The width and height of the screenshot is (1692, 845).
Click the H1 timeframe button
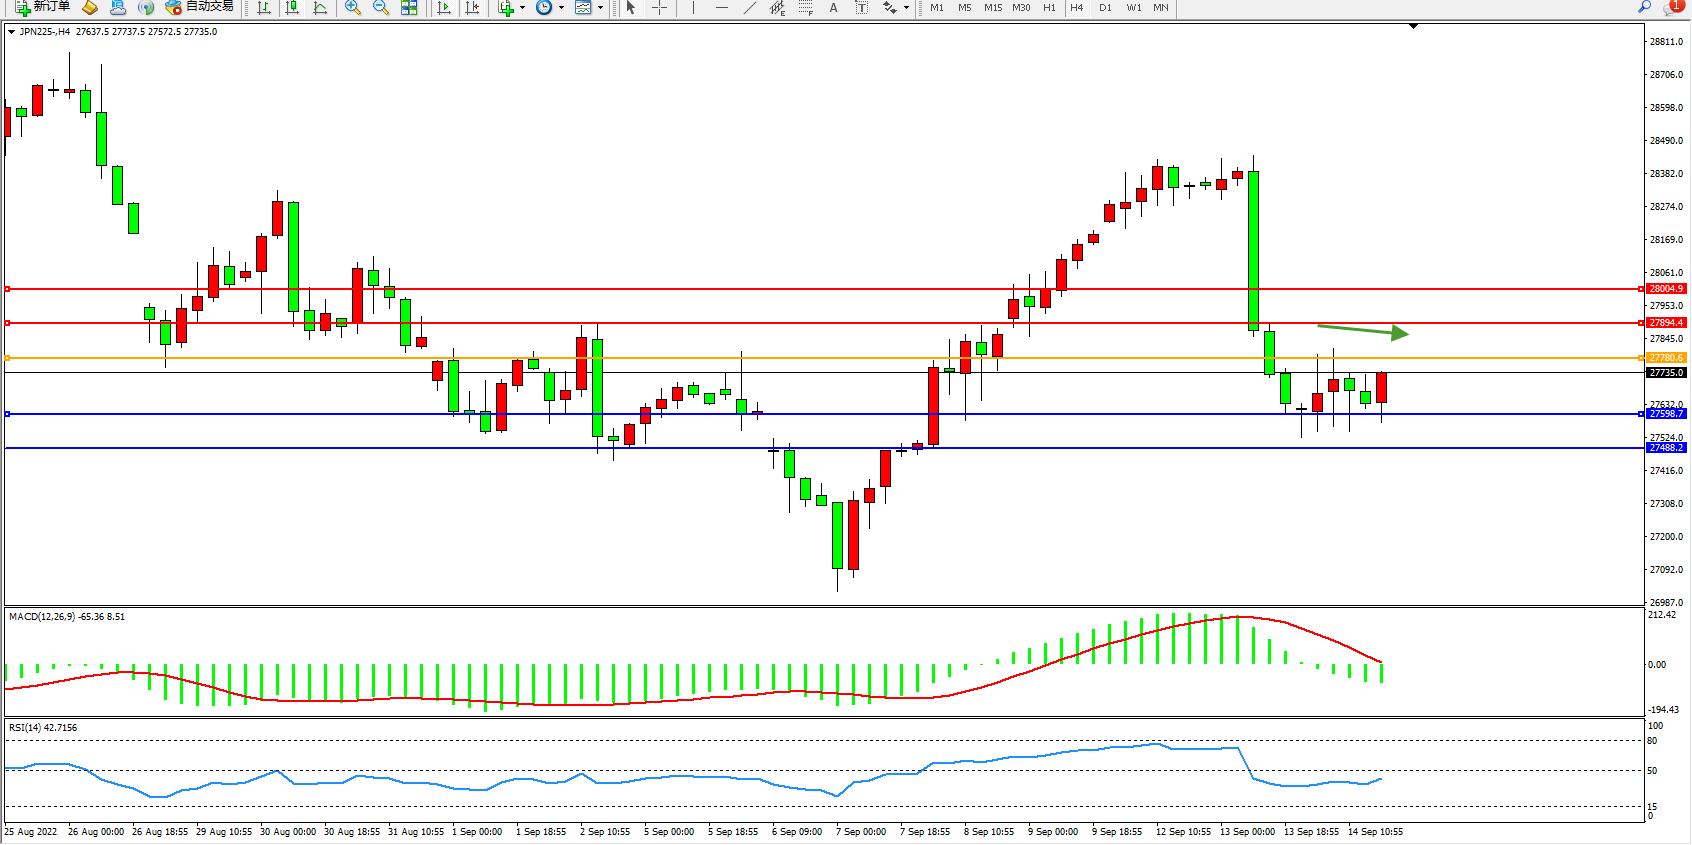pyautogui.click(x=1049, y=8)
